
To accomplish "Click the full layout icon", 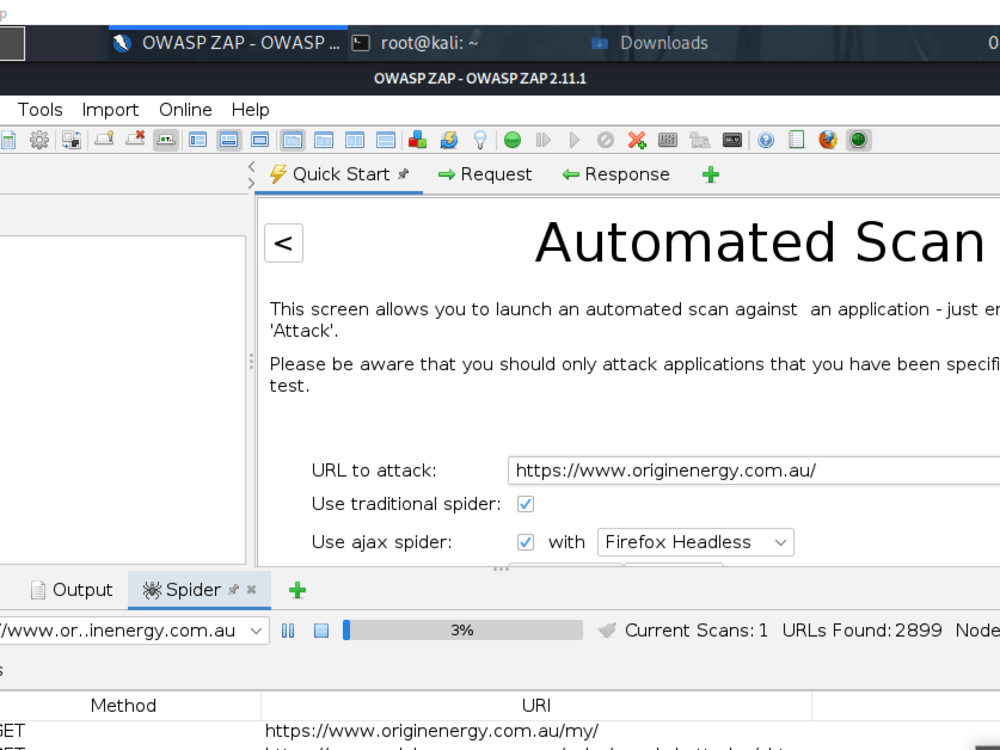I will [260, 140].
